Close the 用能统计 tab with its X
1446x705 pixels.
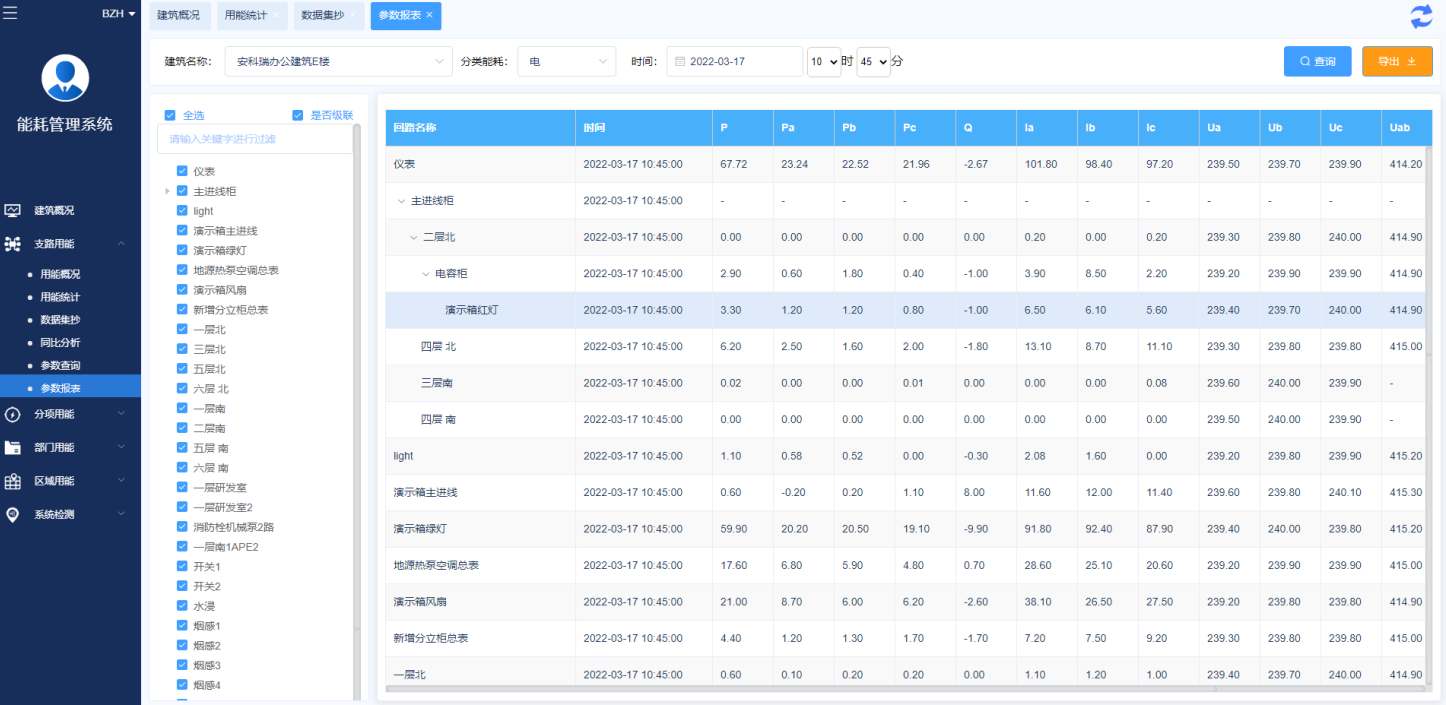(276, 15)
